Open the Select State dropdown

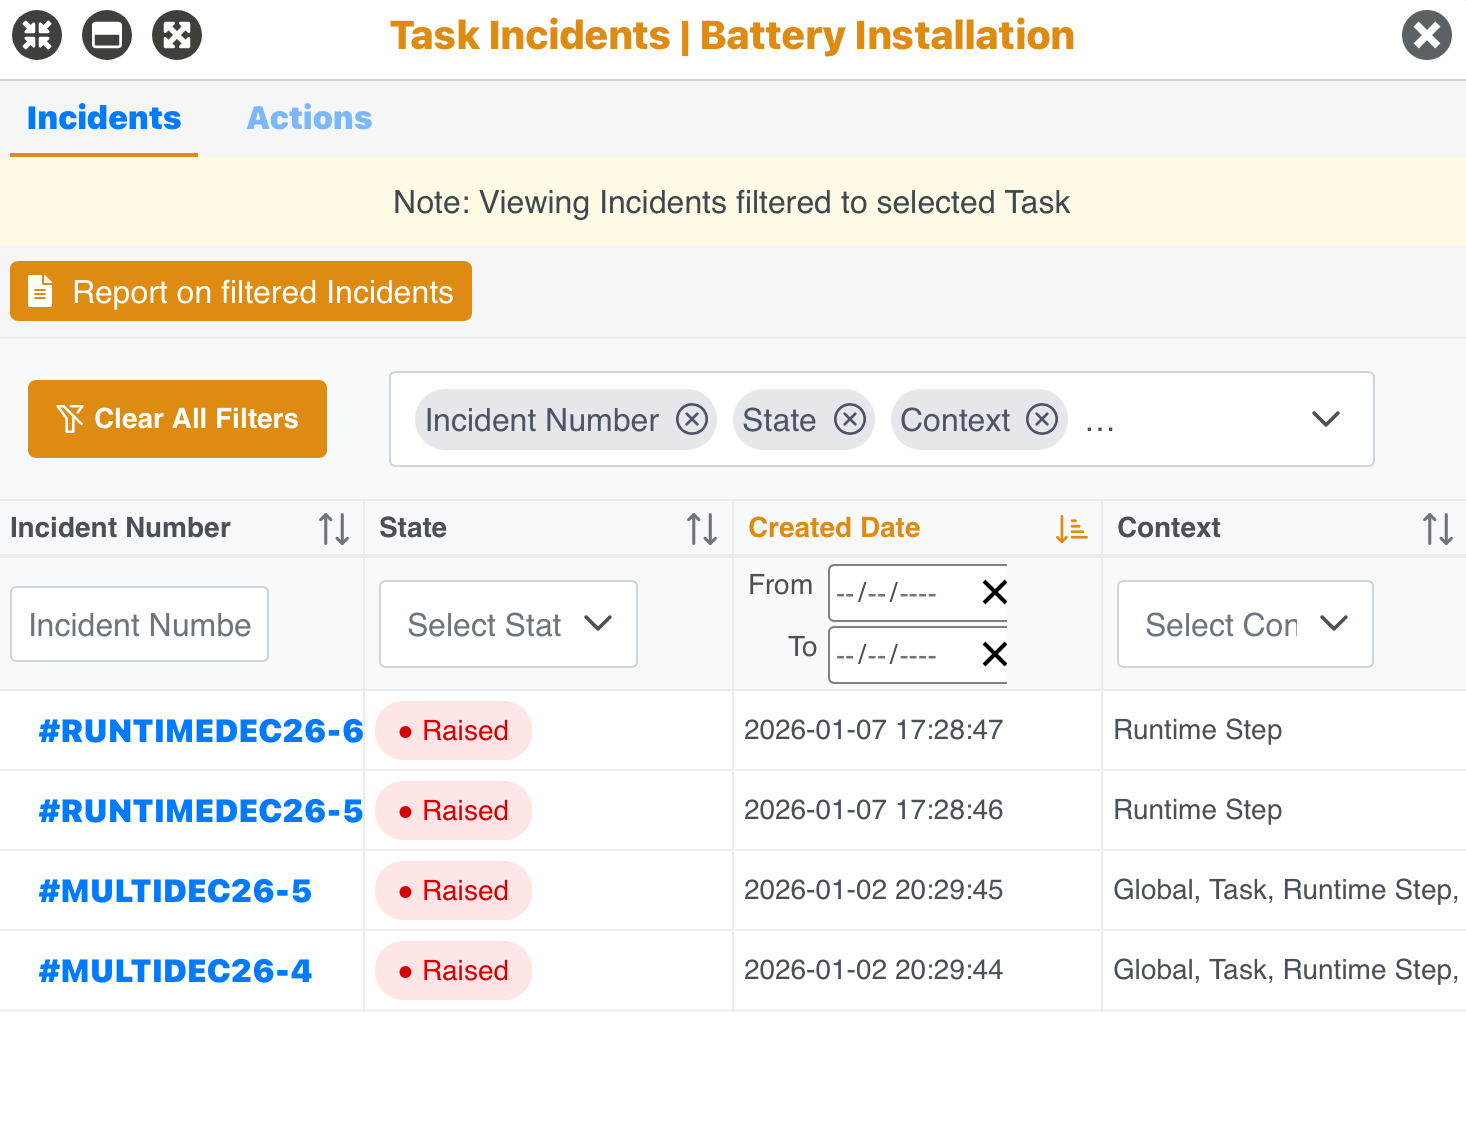coord(507,624)
